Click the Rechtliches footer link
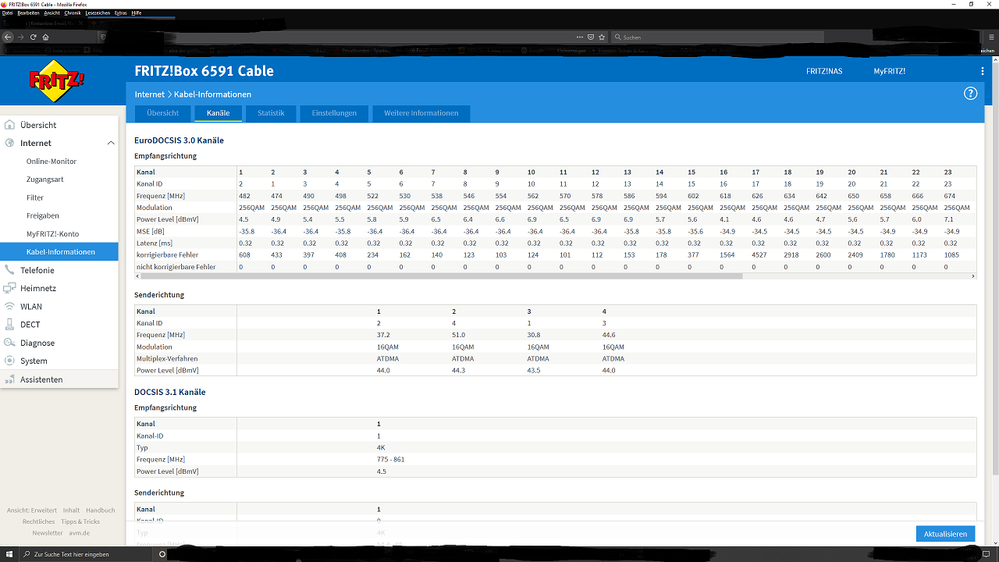 (x=38, y=522)
